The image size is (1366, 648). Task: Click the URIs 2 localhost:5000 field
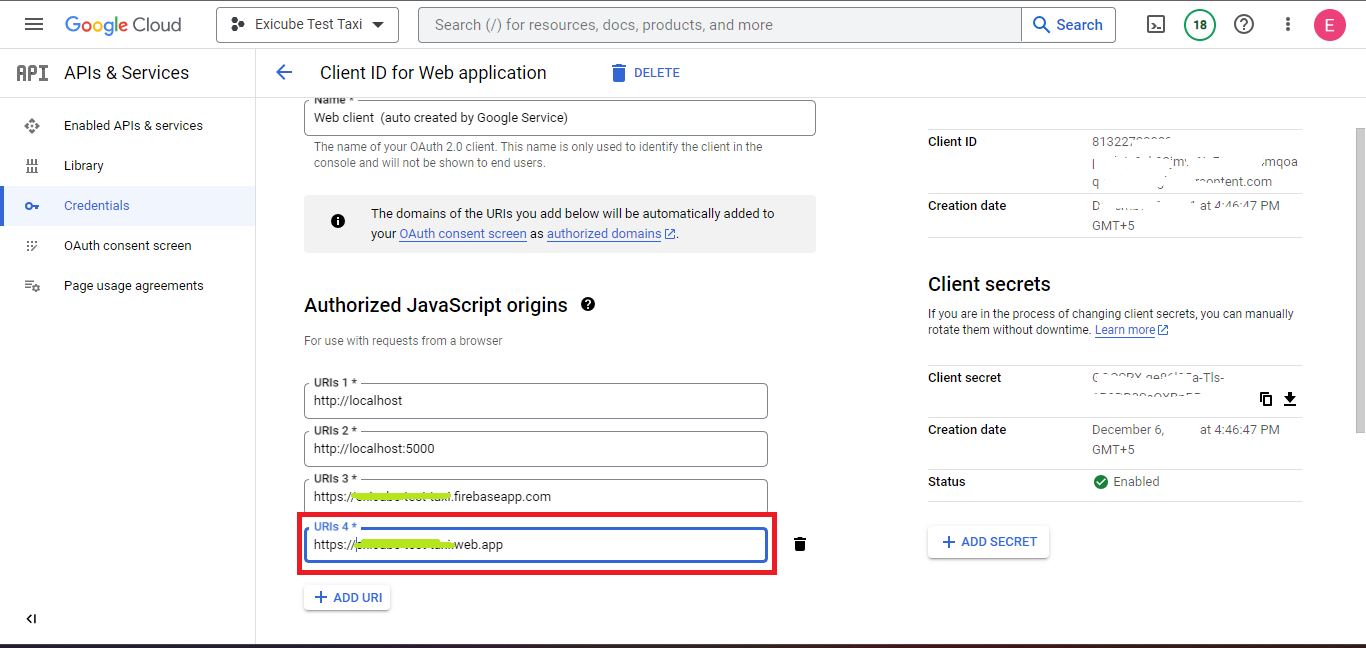coord(535,449)
